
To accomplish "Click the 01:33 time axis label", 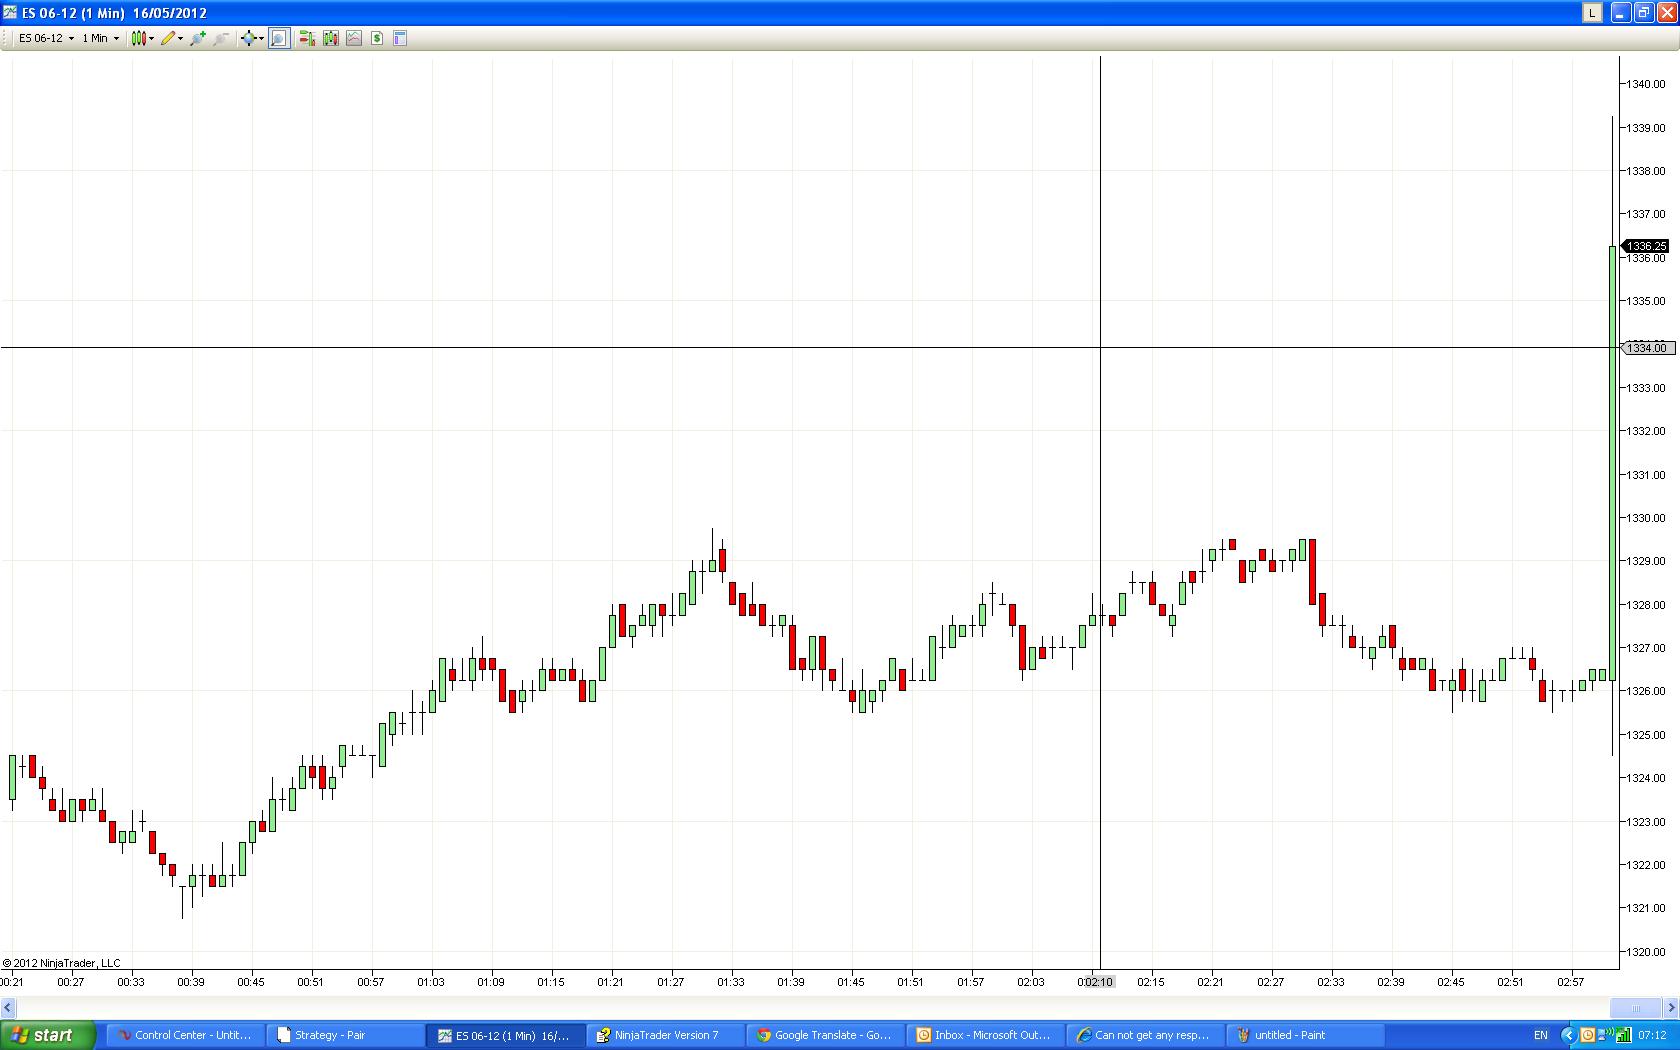I will point(731,982).
